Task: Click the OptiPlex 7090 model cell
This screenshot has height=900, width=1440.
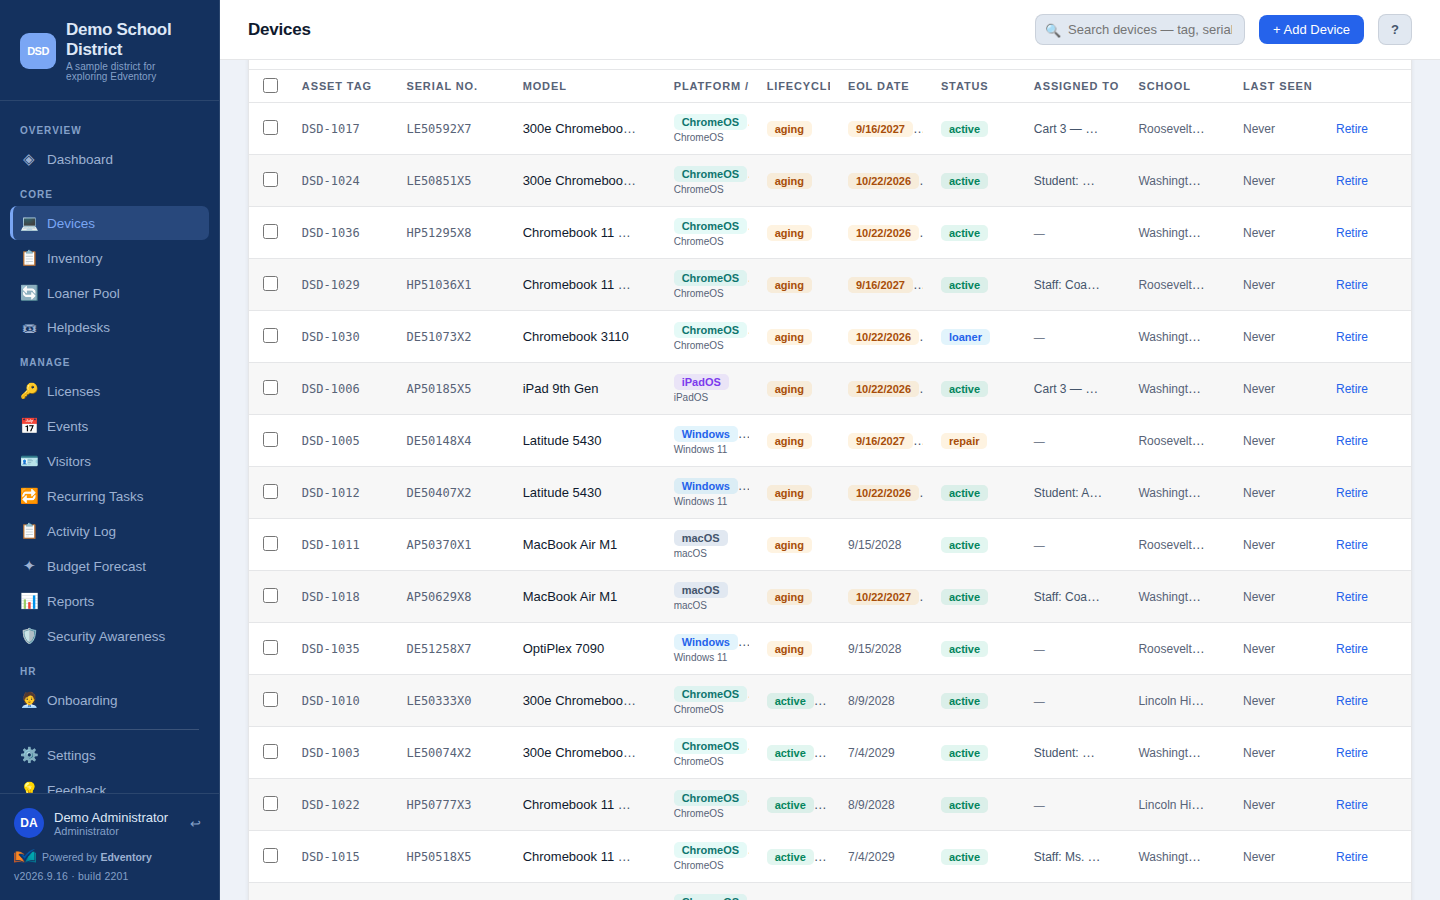Action: (564, 649)
